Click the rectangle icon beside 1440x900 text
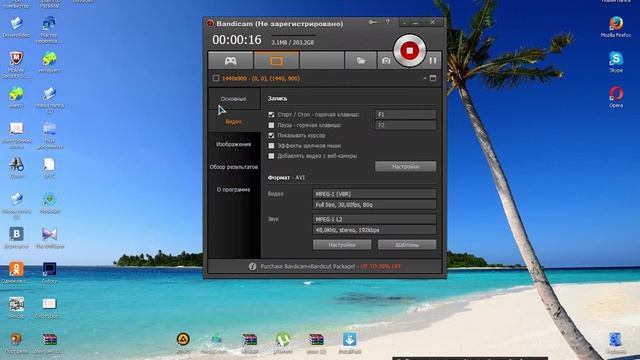 216,78
